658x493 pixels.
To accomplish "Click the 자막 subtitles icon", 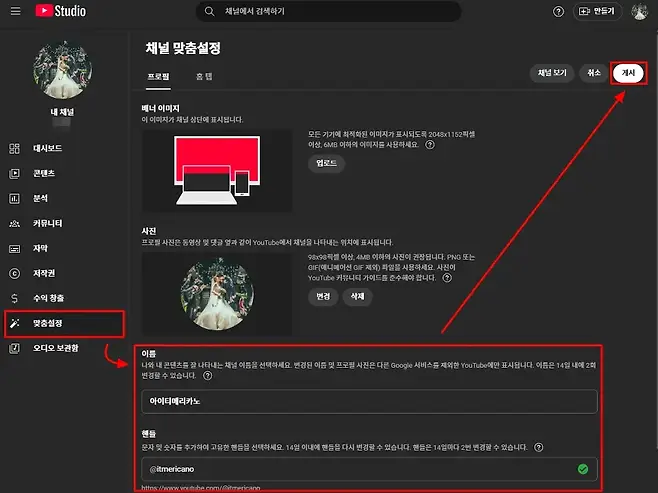I will click(14, 248).
